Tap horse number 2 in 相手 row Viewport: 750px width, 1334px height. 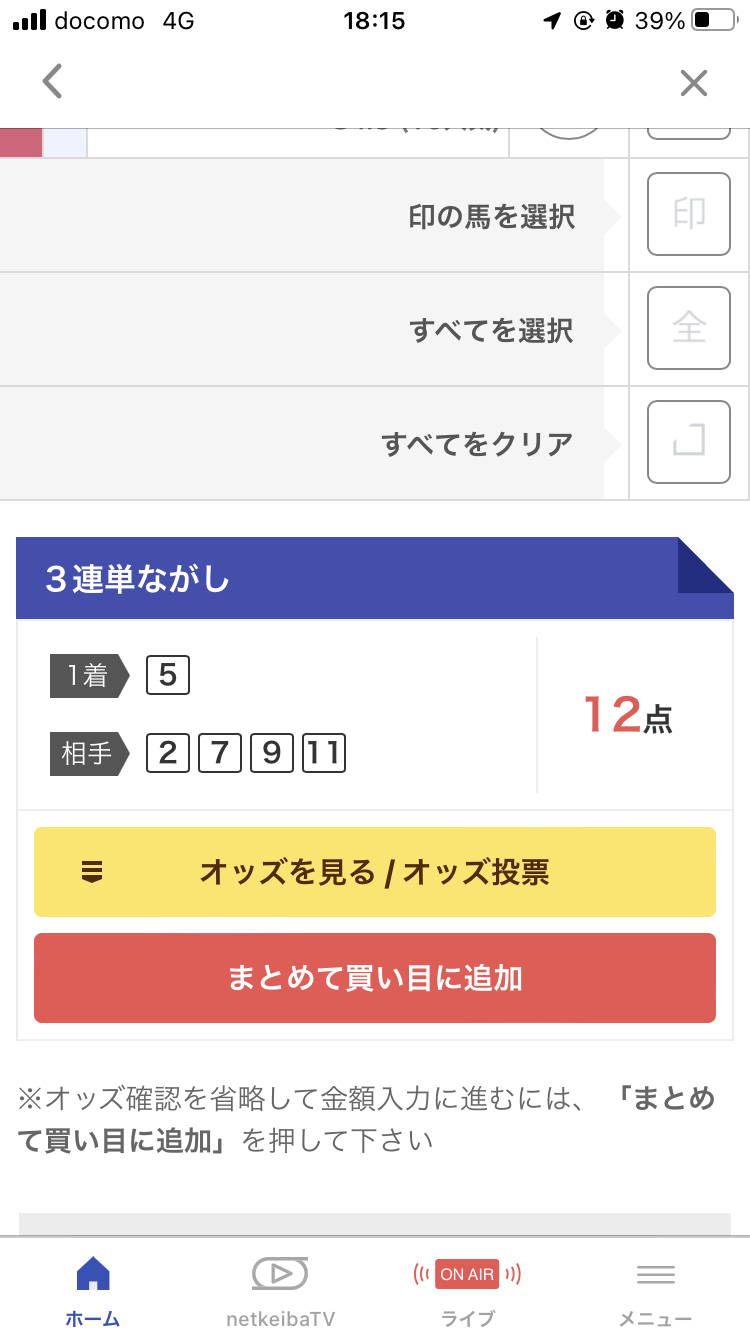(x=168, y=752)
